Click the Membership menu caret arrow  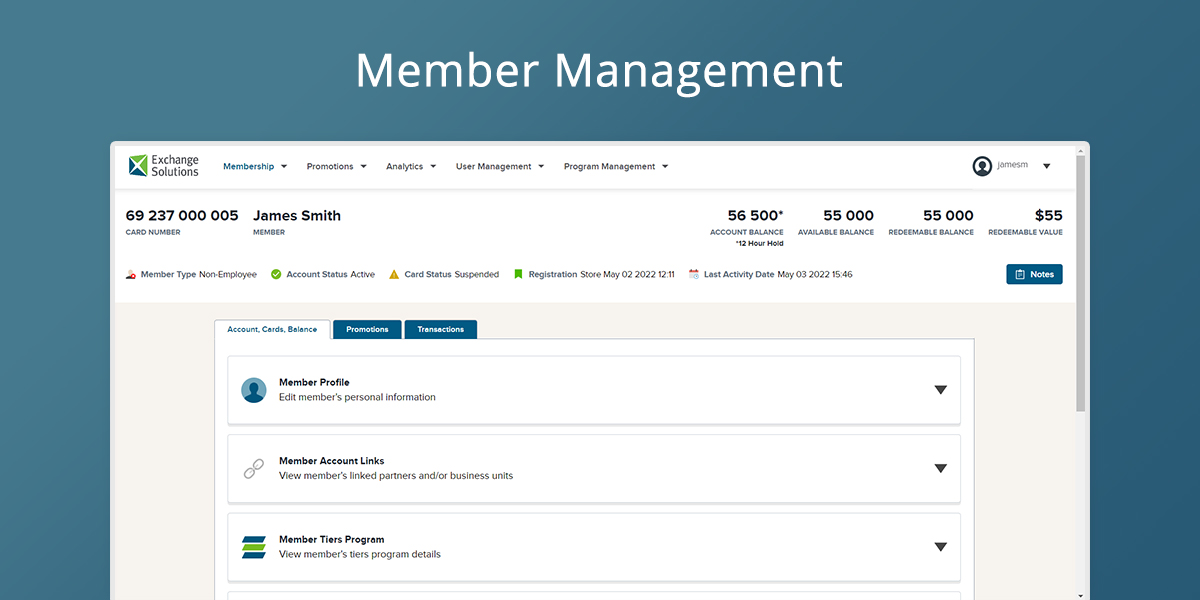(284, 167)
